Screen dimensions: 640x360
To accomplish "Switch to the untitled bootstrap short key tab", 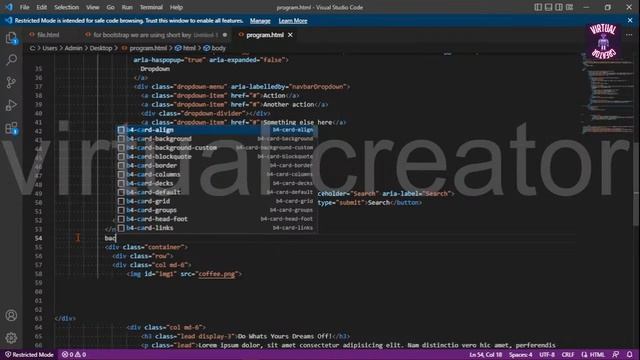I will pos(157,35).
